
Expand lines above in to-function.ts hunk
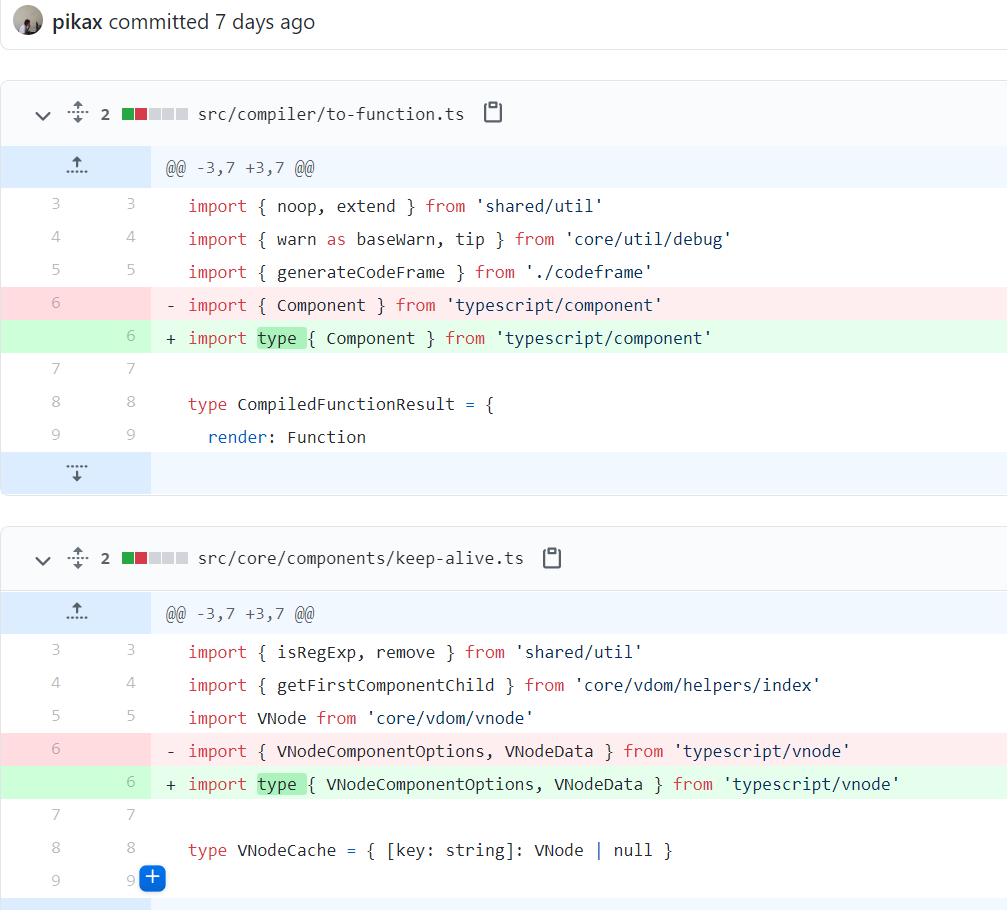(x=76, y=167)
